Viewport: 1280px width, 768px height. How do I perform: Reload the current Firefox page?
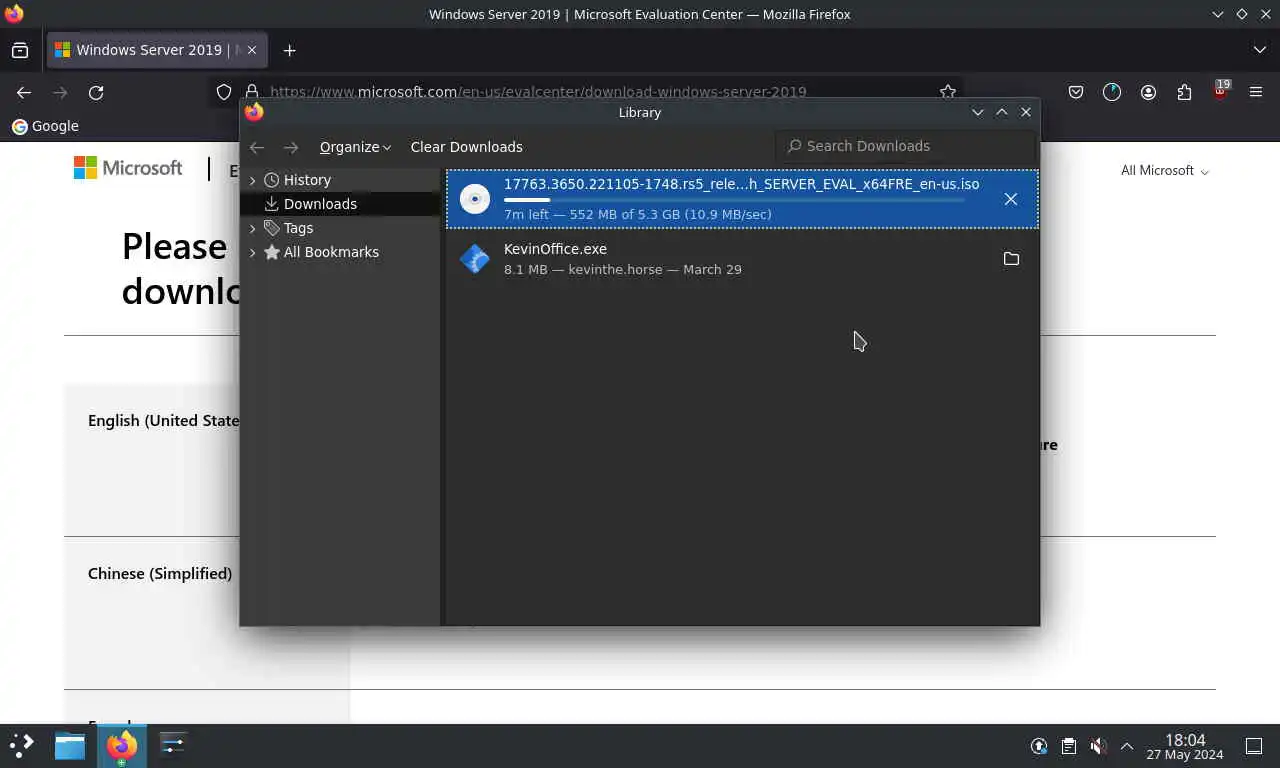tap(96, 92)
